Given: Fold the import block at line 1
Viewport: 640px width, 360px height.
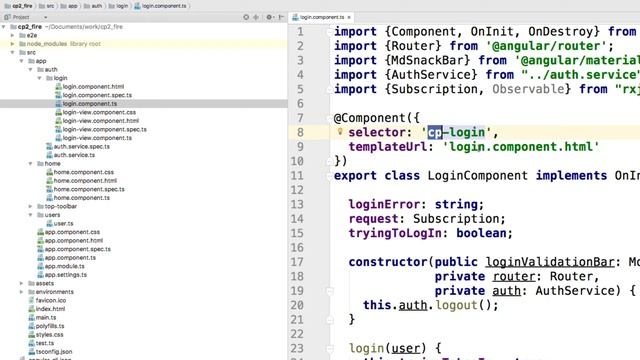Looking at the screenshot, I should coord(329,31).
